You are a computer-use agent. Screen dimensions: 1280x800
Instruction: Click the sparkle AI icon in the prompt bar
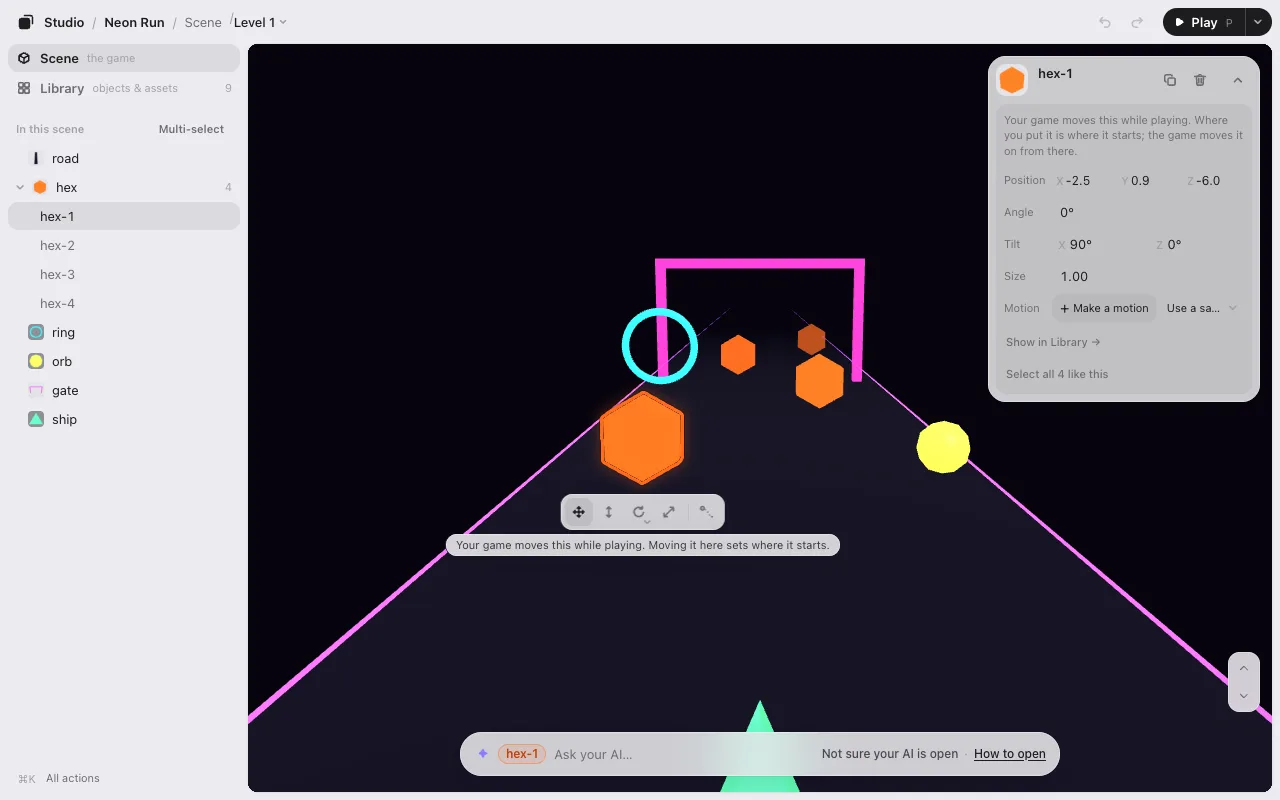click(483, 754)
